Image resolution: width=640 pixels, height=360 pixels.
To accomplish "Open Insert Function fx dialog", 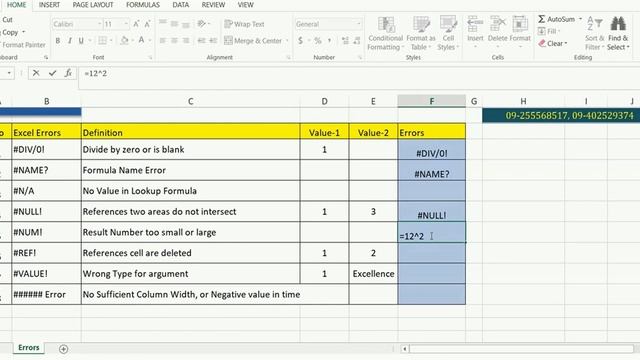I will (x=68, y=73).
